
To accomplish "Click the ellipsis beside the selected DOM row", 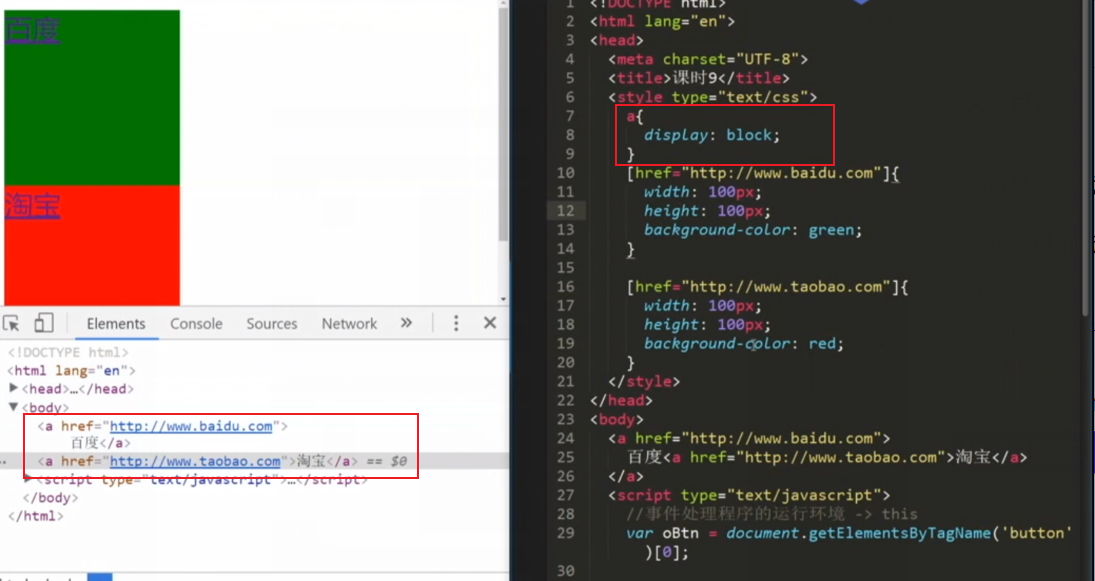I will 3,462.
